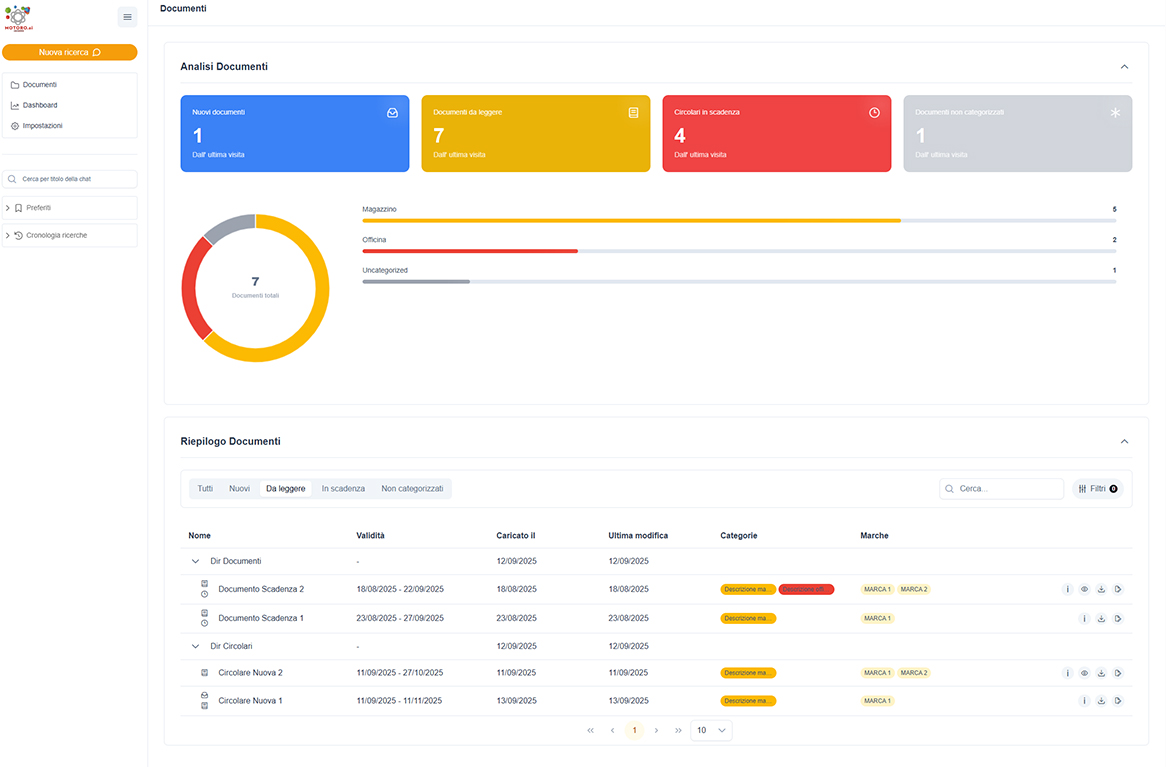Download Circolare Nuova 1 file
This screenshot has height=767, width=1166.
(x=1101, y=701)
